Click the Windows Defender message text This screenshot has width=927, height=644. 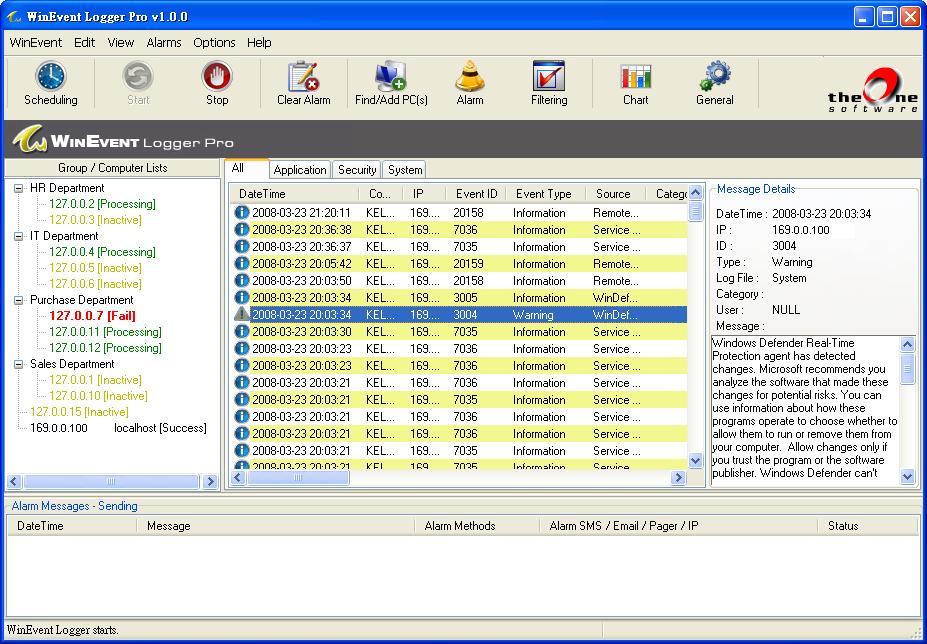(x=805, y=408)
